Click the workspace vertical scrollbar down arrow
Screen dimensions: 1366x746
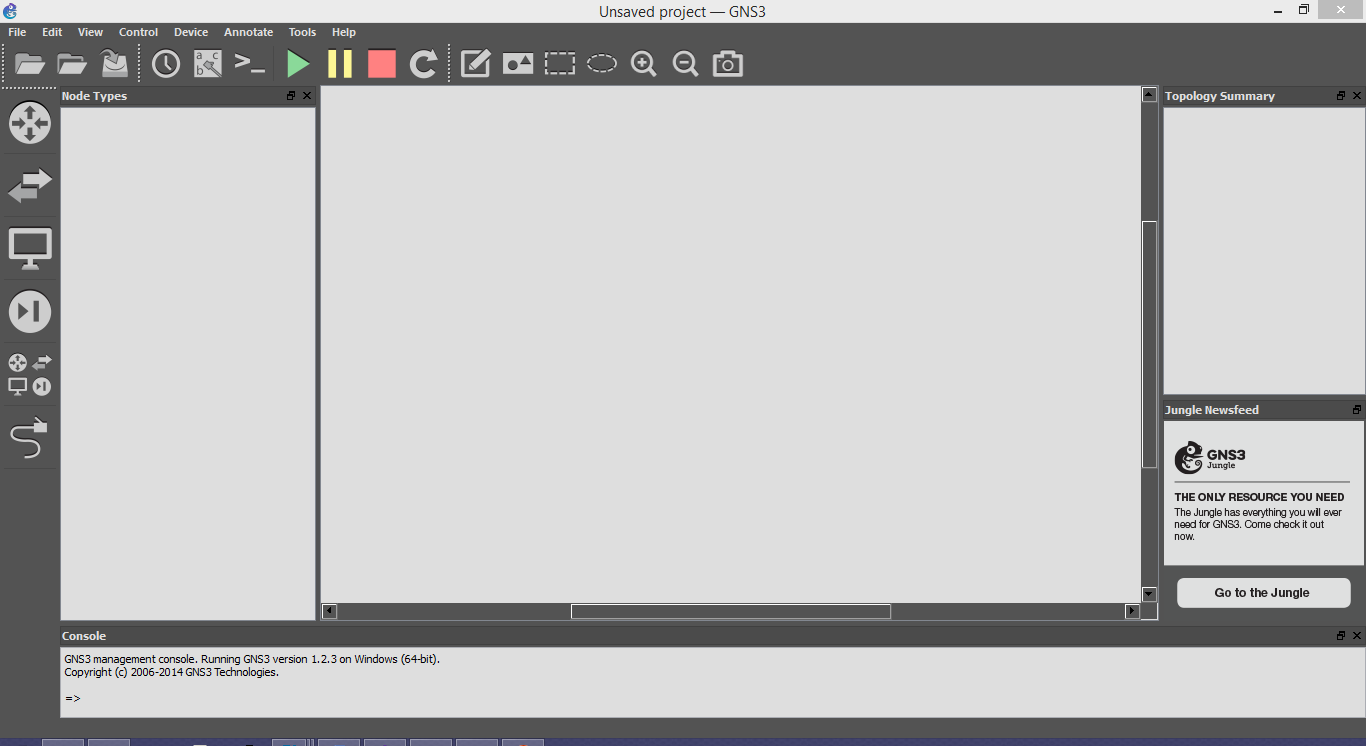1149,594
